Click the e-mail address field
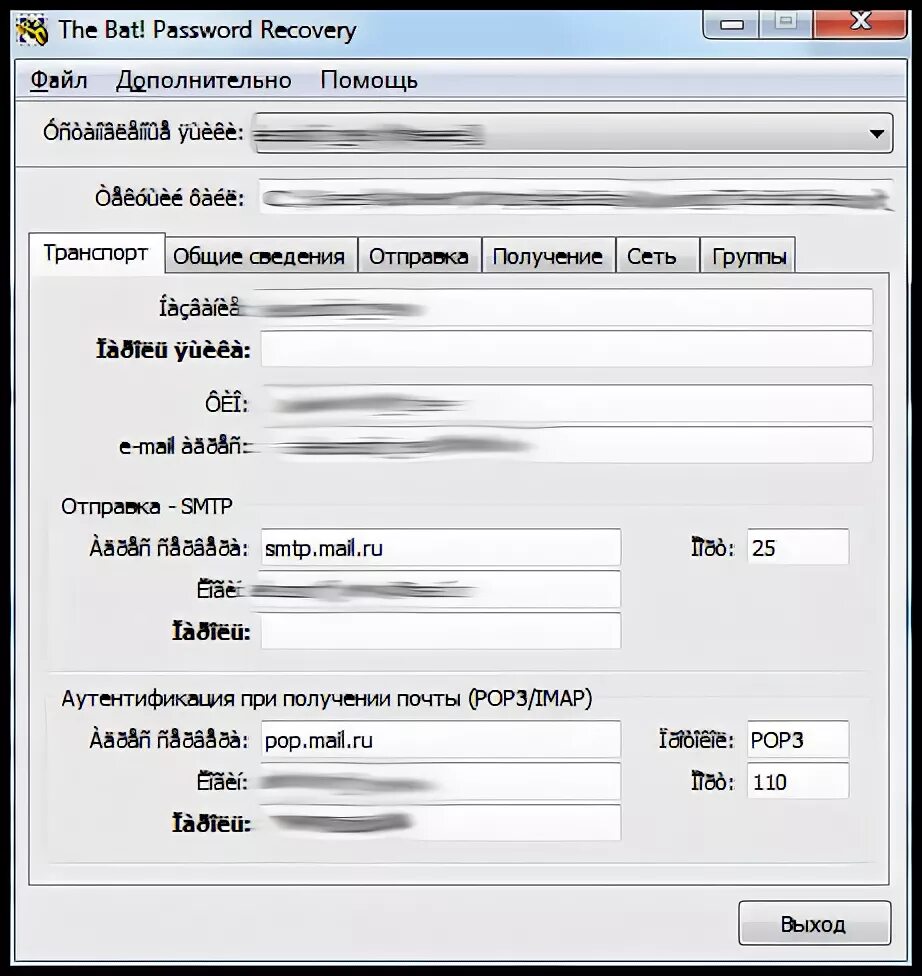The image size is (922, 976). (x=566, y=445)
